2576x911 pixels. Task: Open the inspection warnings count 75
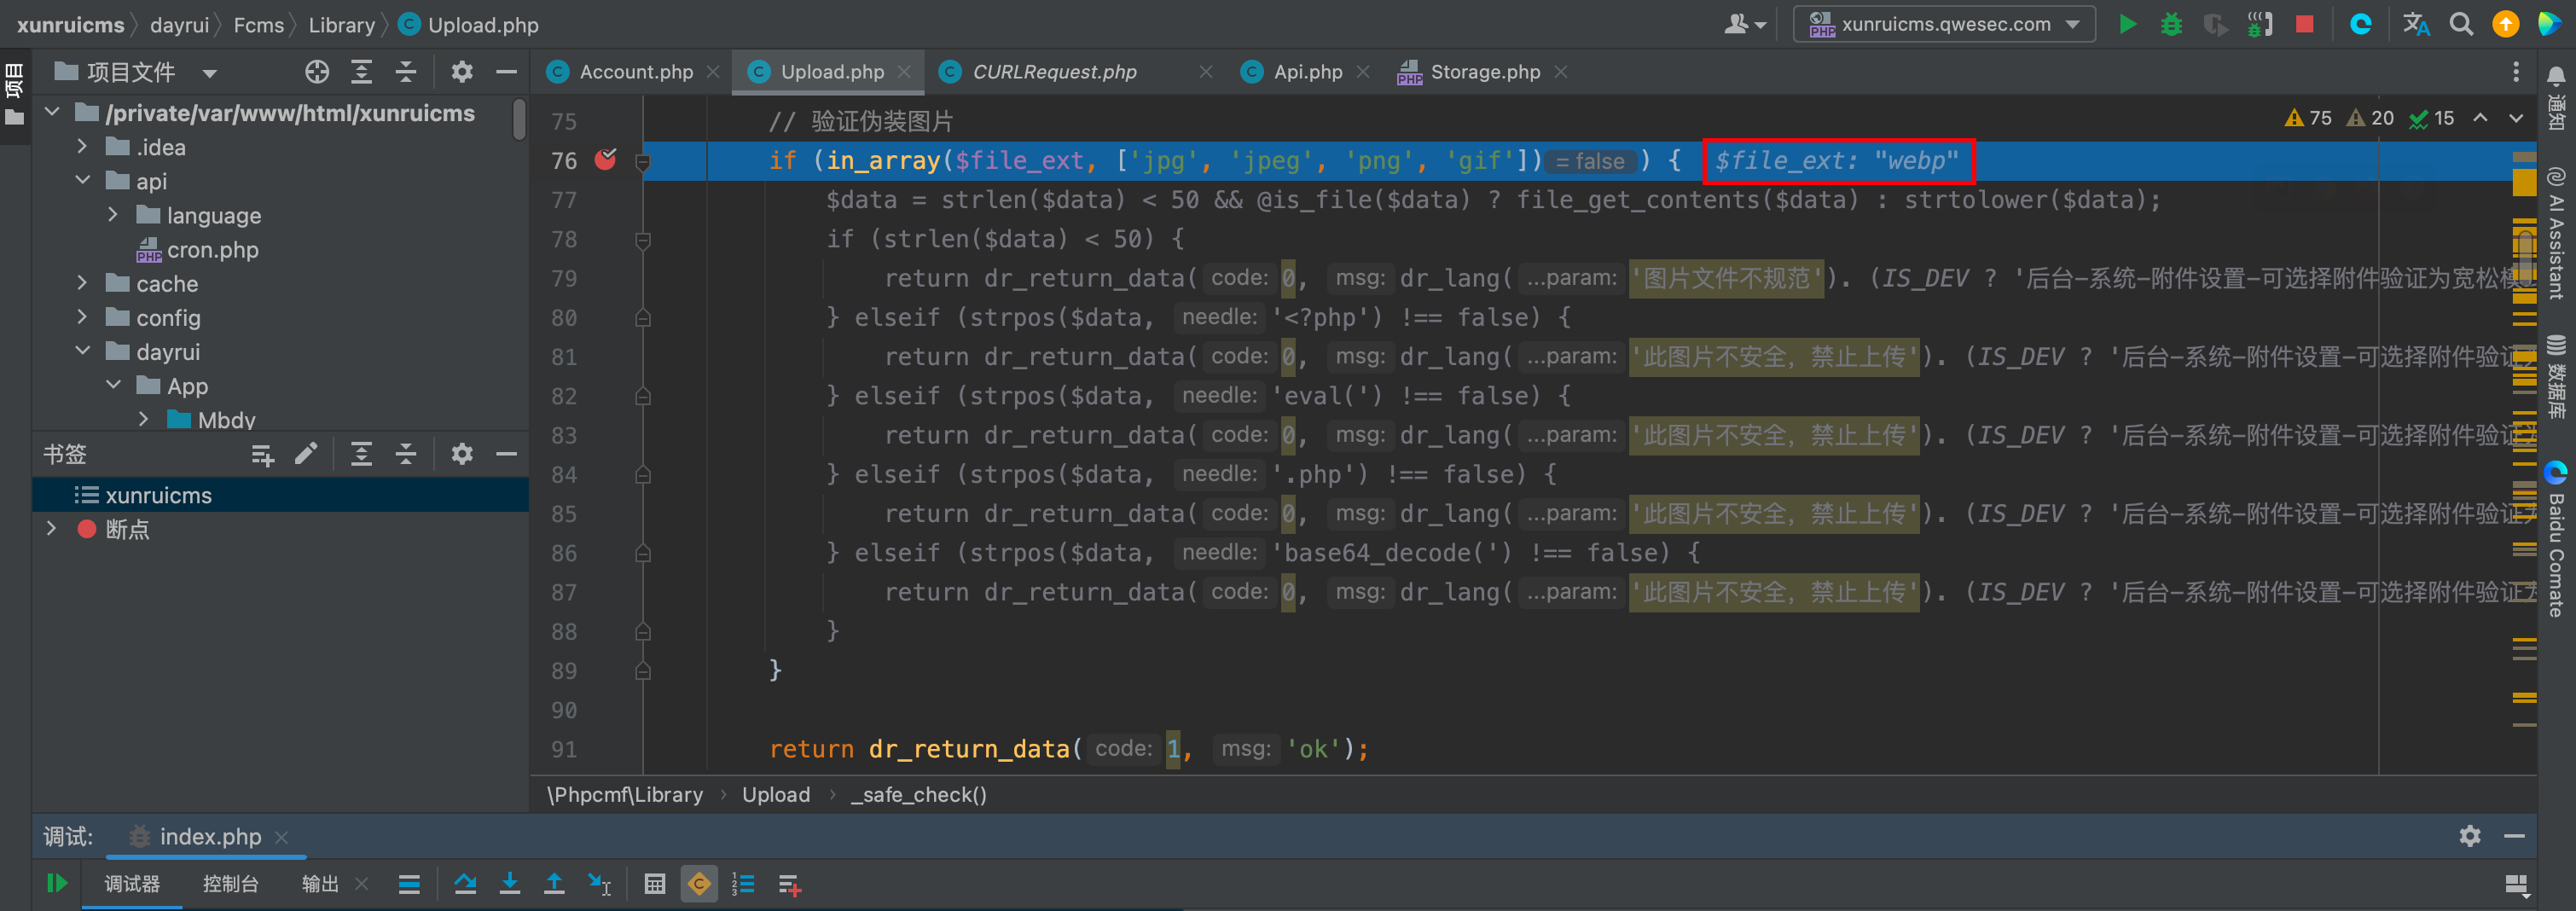tap(2307, 118)
